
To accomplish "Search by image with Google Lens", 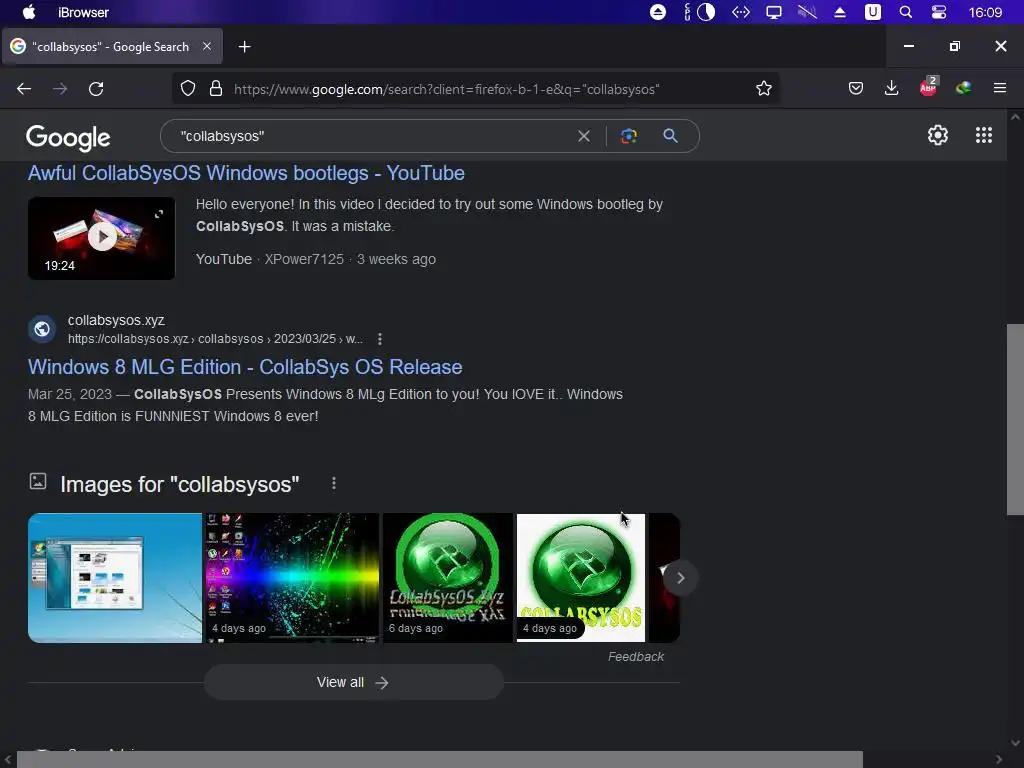I will click(x=628, y=136).
